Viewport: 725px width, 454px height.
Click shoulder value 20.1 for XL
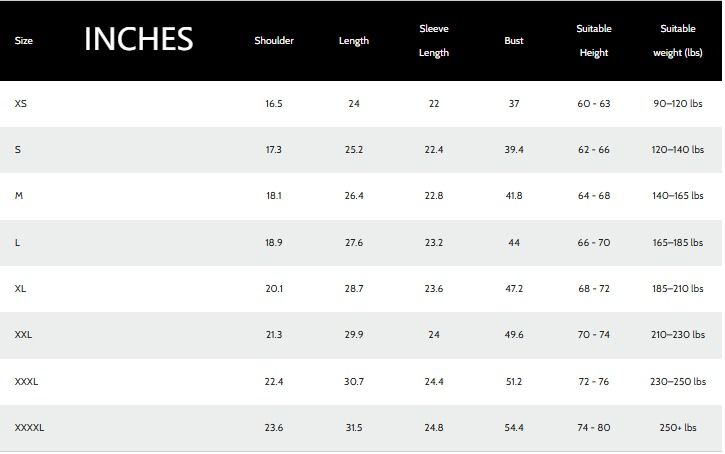pos(274,289)
